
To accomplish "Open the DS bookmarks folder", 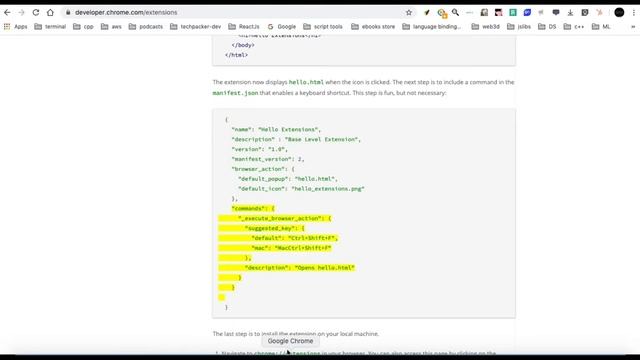I will coord(547,27).
